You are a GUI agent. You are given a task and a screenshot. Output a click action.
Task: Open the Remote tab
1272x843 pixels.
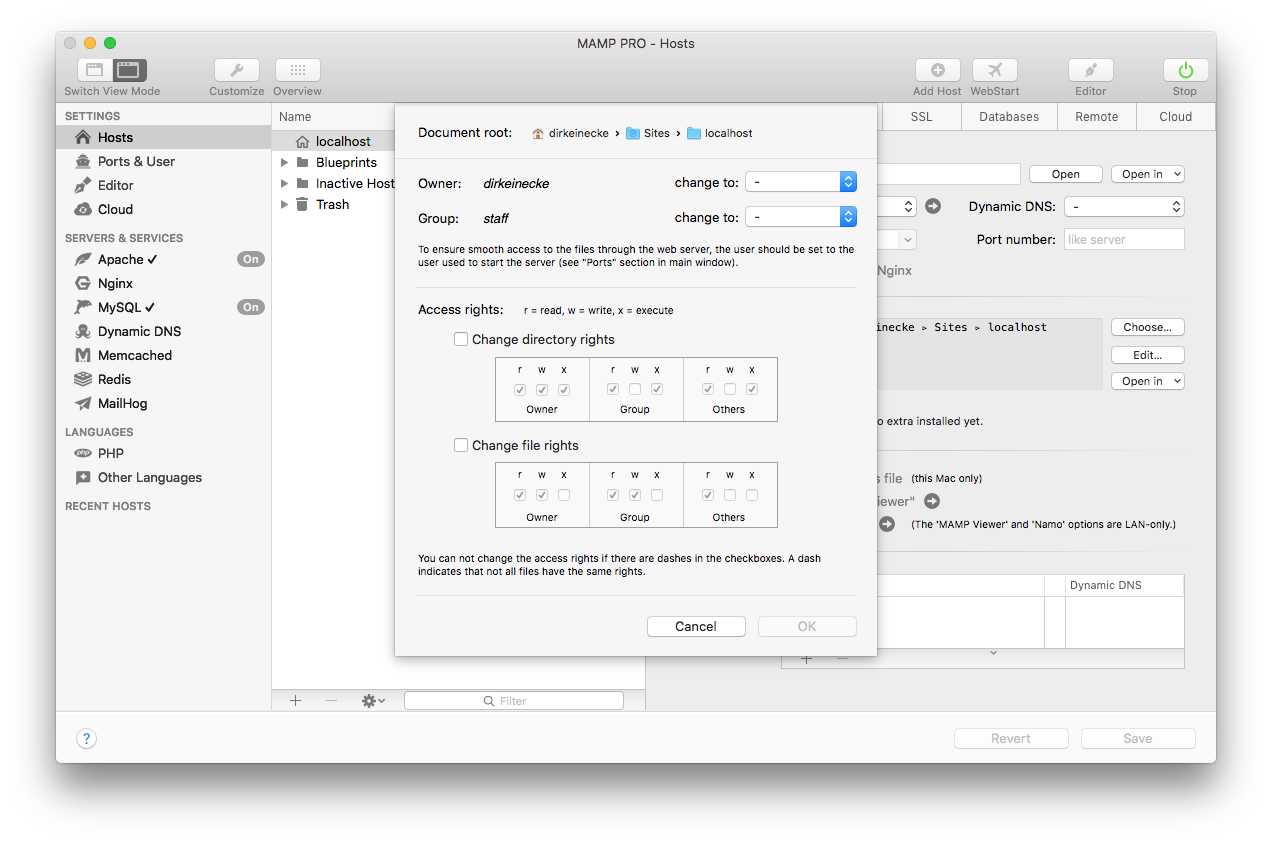1096,116
